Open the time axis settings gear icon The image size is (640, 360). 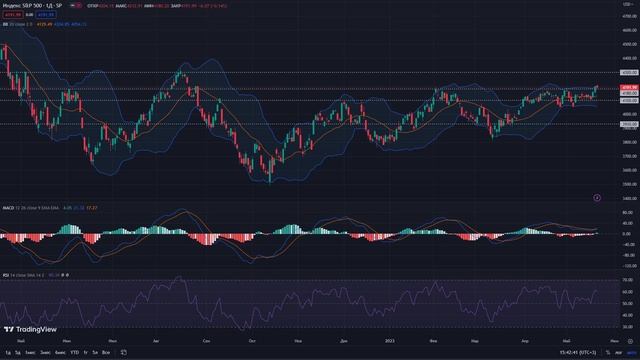(x=631, y=341)
